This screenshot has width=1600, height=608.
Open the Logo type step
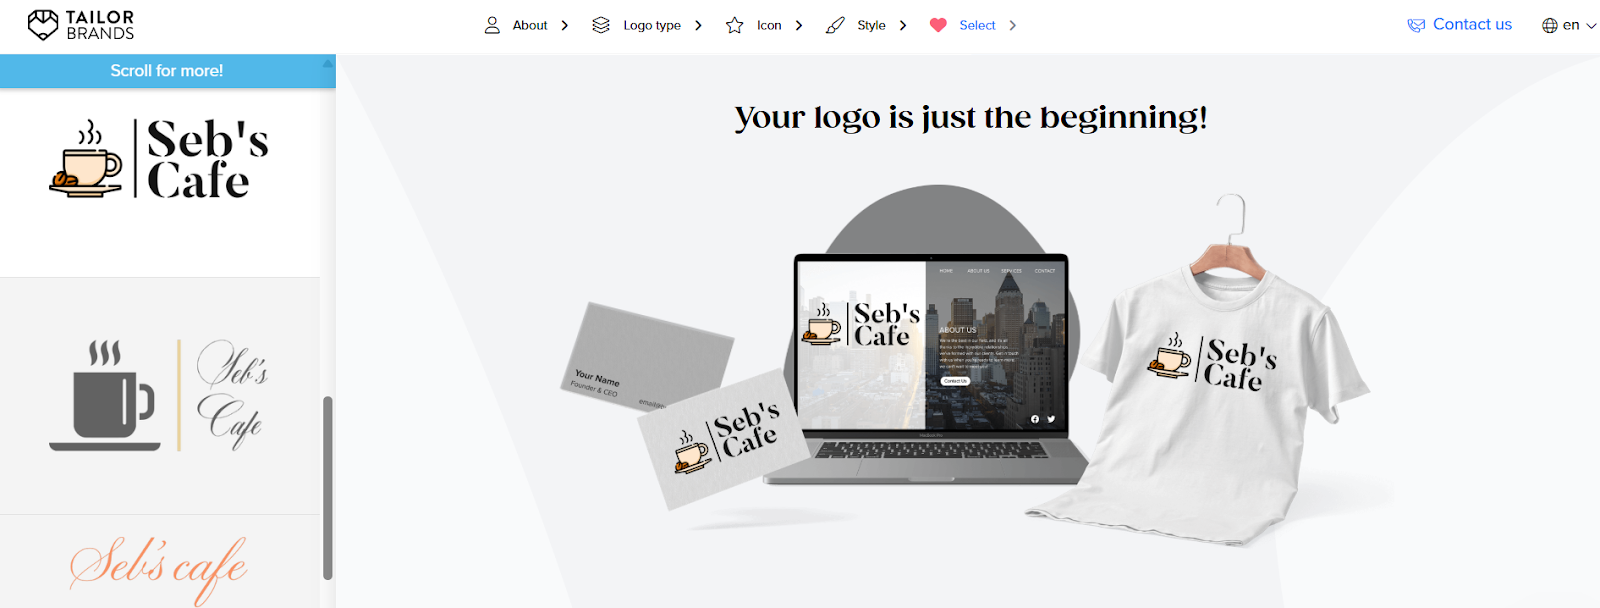click(652, 25)
